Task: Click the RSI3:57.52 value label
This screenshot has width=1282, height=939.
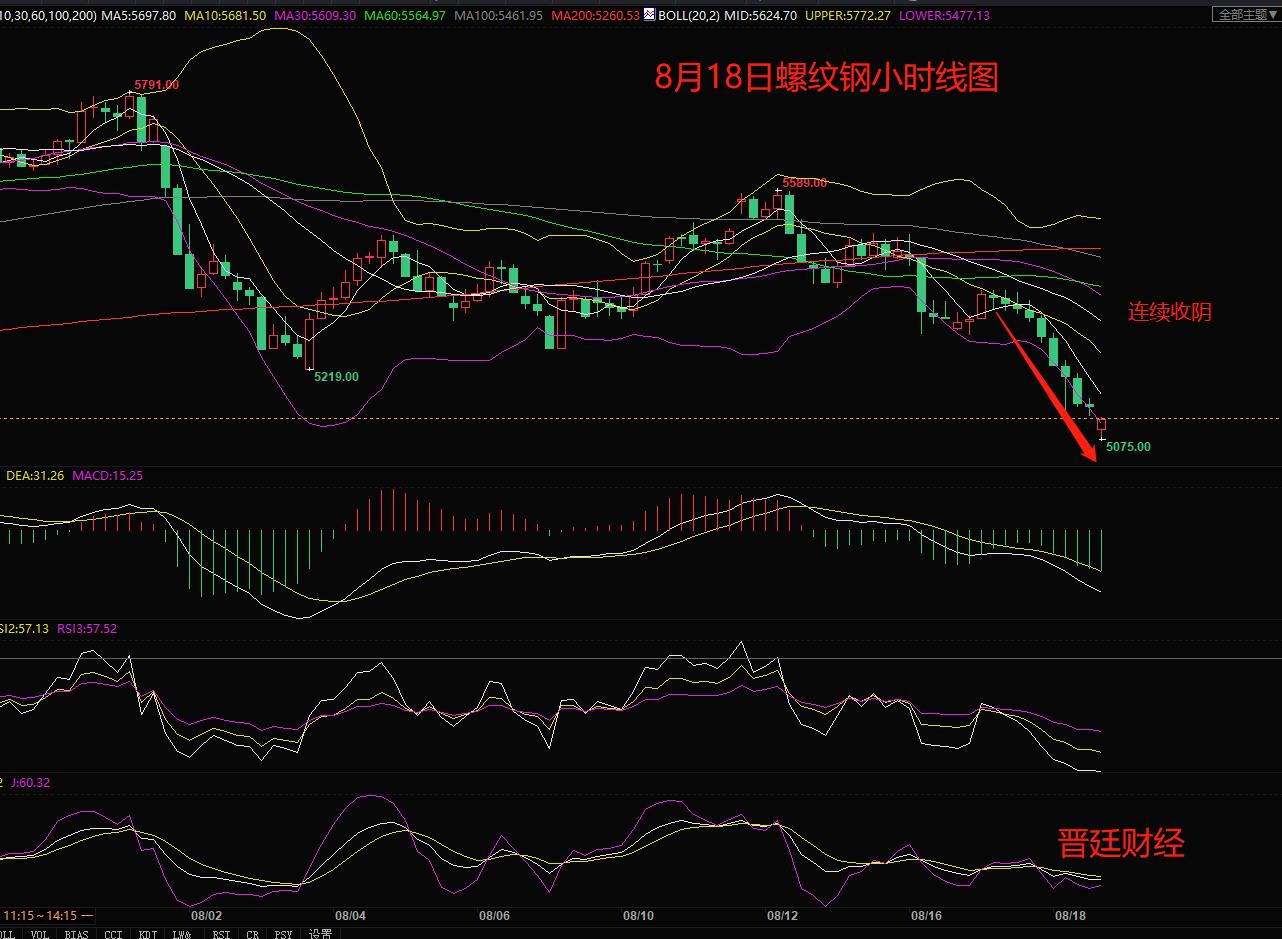Action: (86, 629)
